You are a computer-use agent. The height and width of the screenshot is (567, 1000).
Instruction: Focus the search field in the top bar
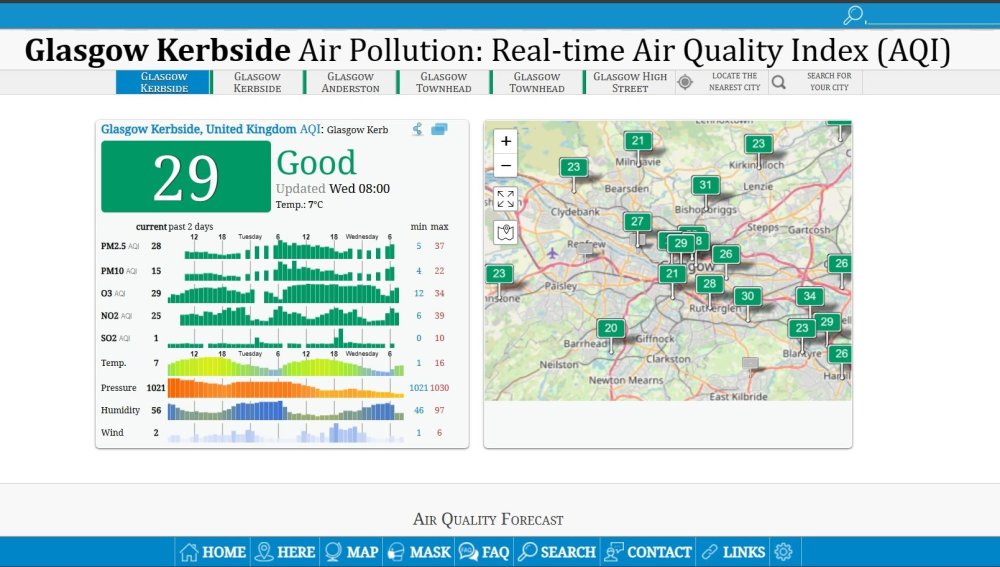[932, 15]
